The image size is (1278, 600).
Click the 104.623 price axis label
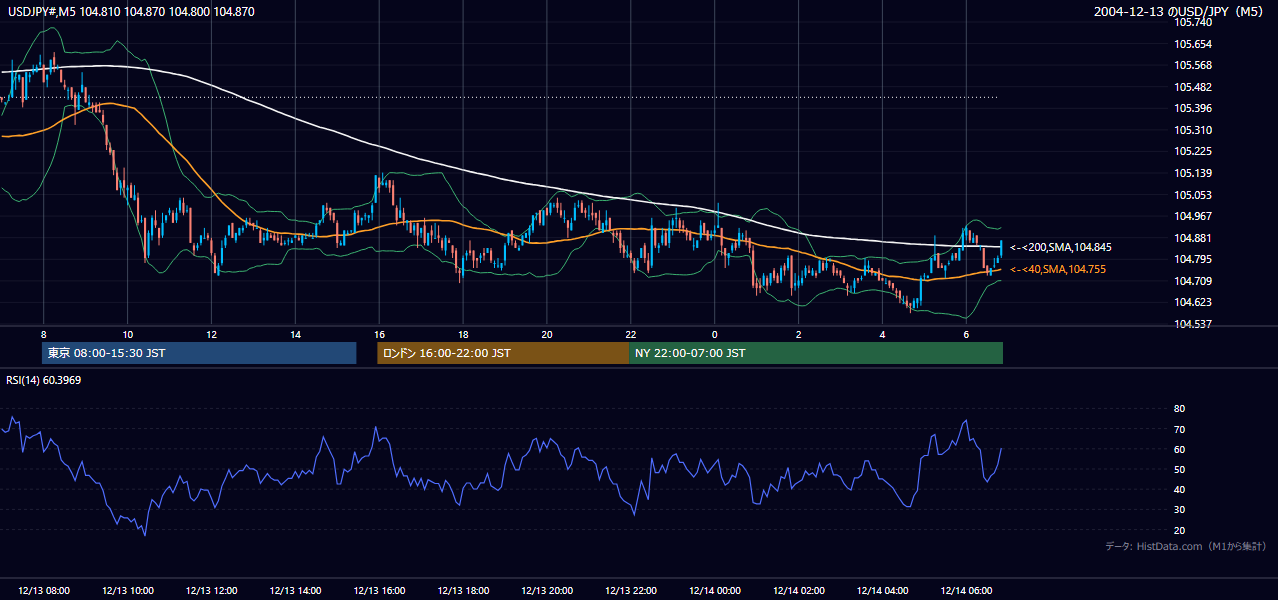(1192, 302)
